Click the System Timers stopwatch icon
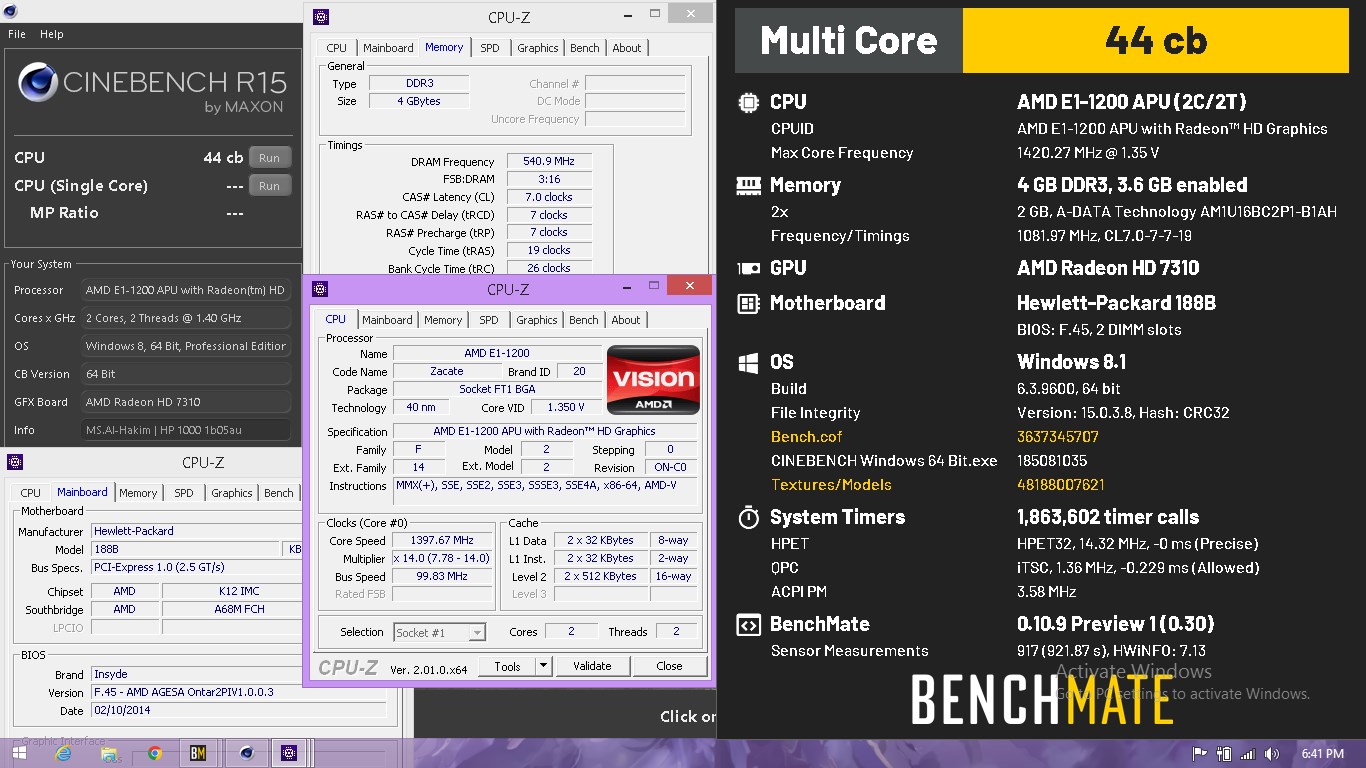 click(747, 517)
